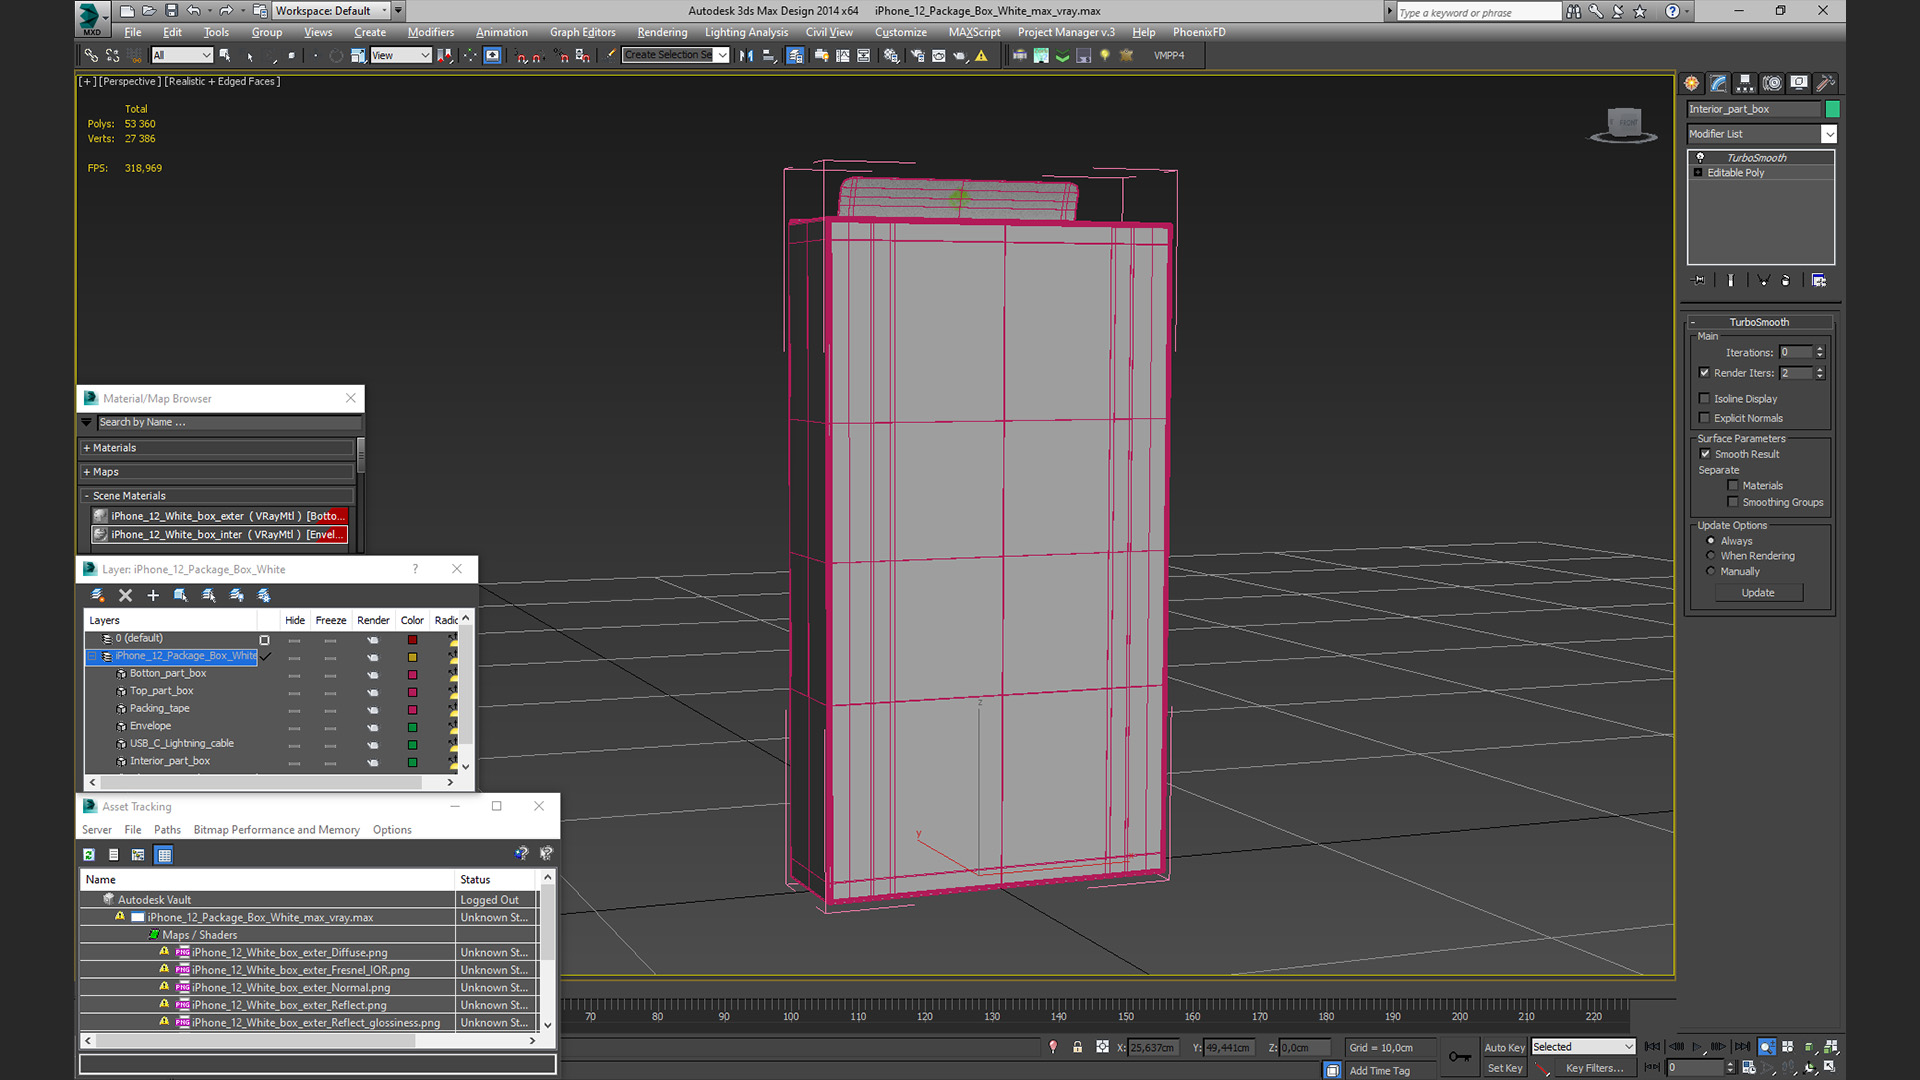Open the Hierarchy panel icon

1745,83
